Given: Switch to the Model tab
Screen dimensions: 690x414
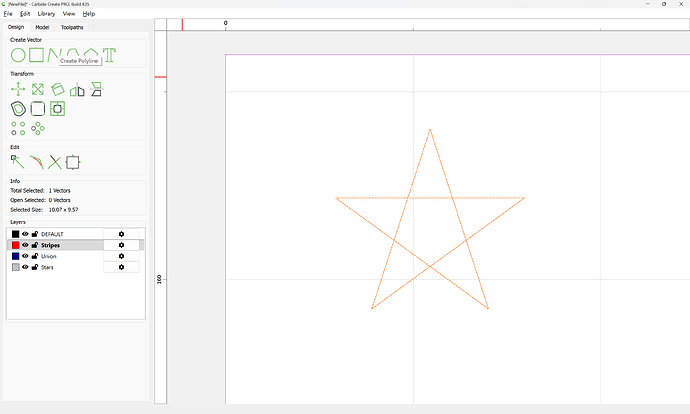Looking at the screenshot, I should 42,27.
